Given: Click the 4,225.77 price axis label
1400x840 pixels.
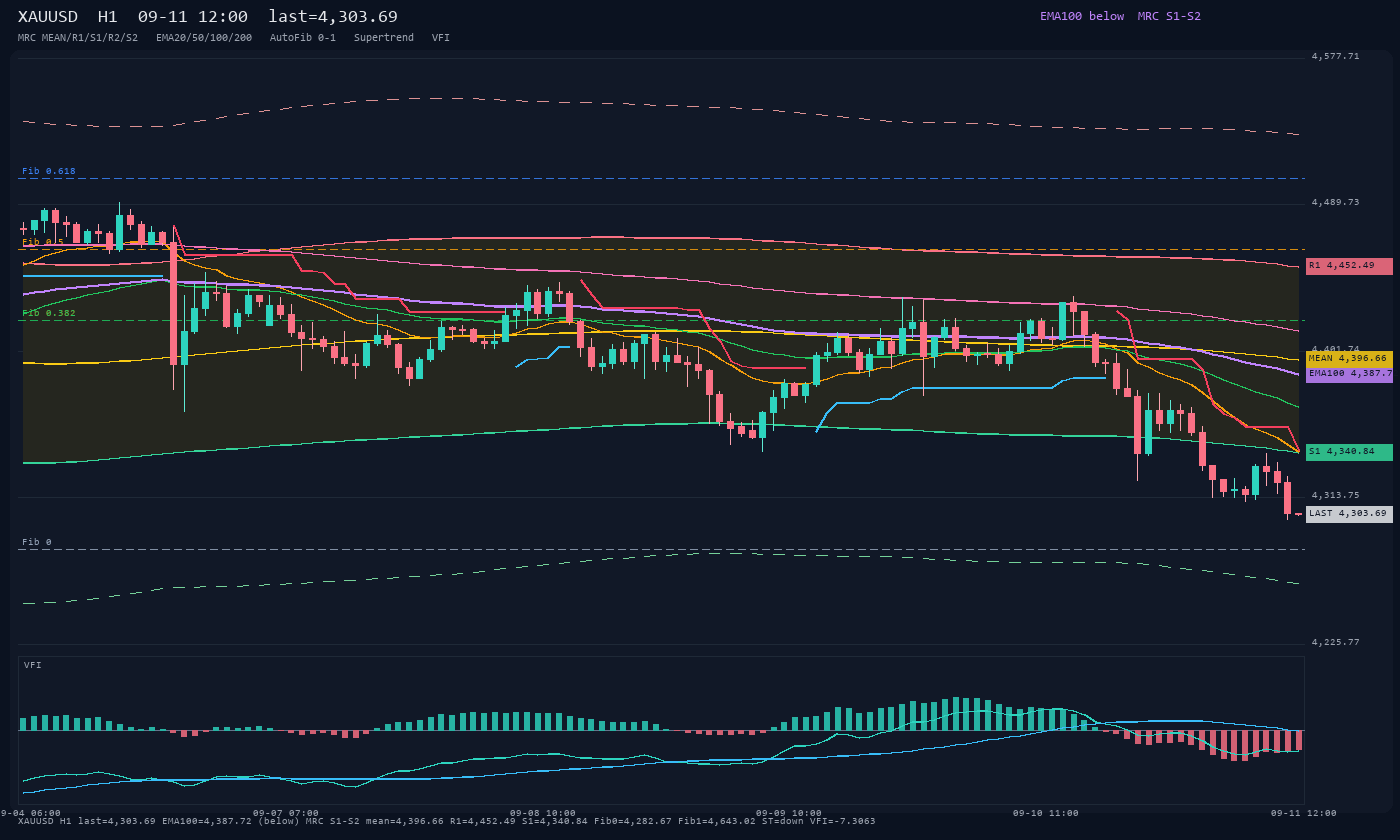Looking at the screenshot, I should click(x=1335, y=642).
